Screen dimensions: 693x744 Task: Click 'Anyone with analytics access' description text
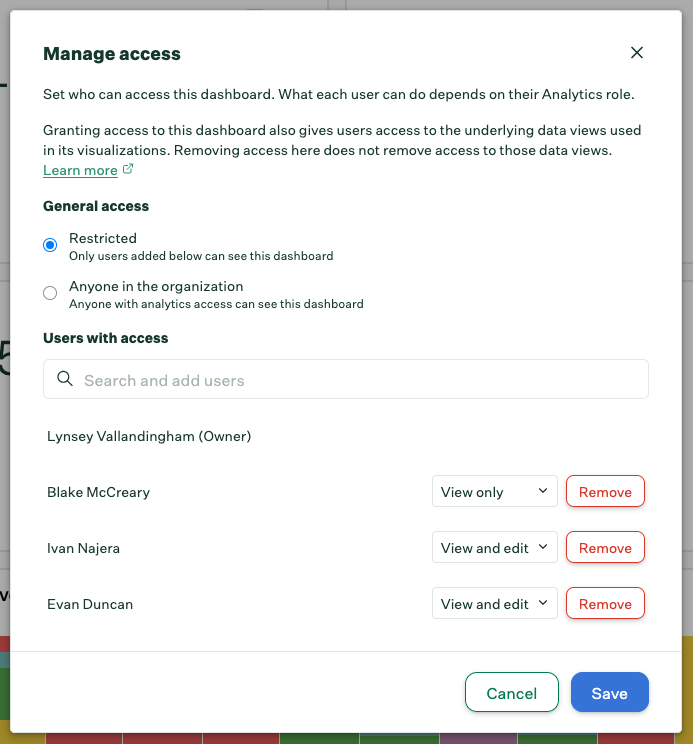click(x=216, y=304)
